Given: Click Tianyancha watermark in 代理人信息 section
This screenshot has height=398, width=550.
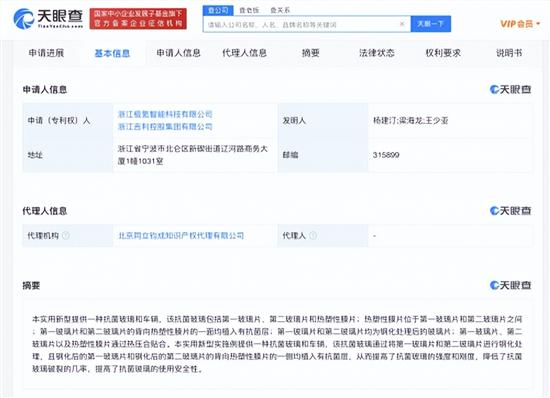Looking at the screenshot, I should (x=510, y=211).
